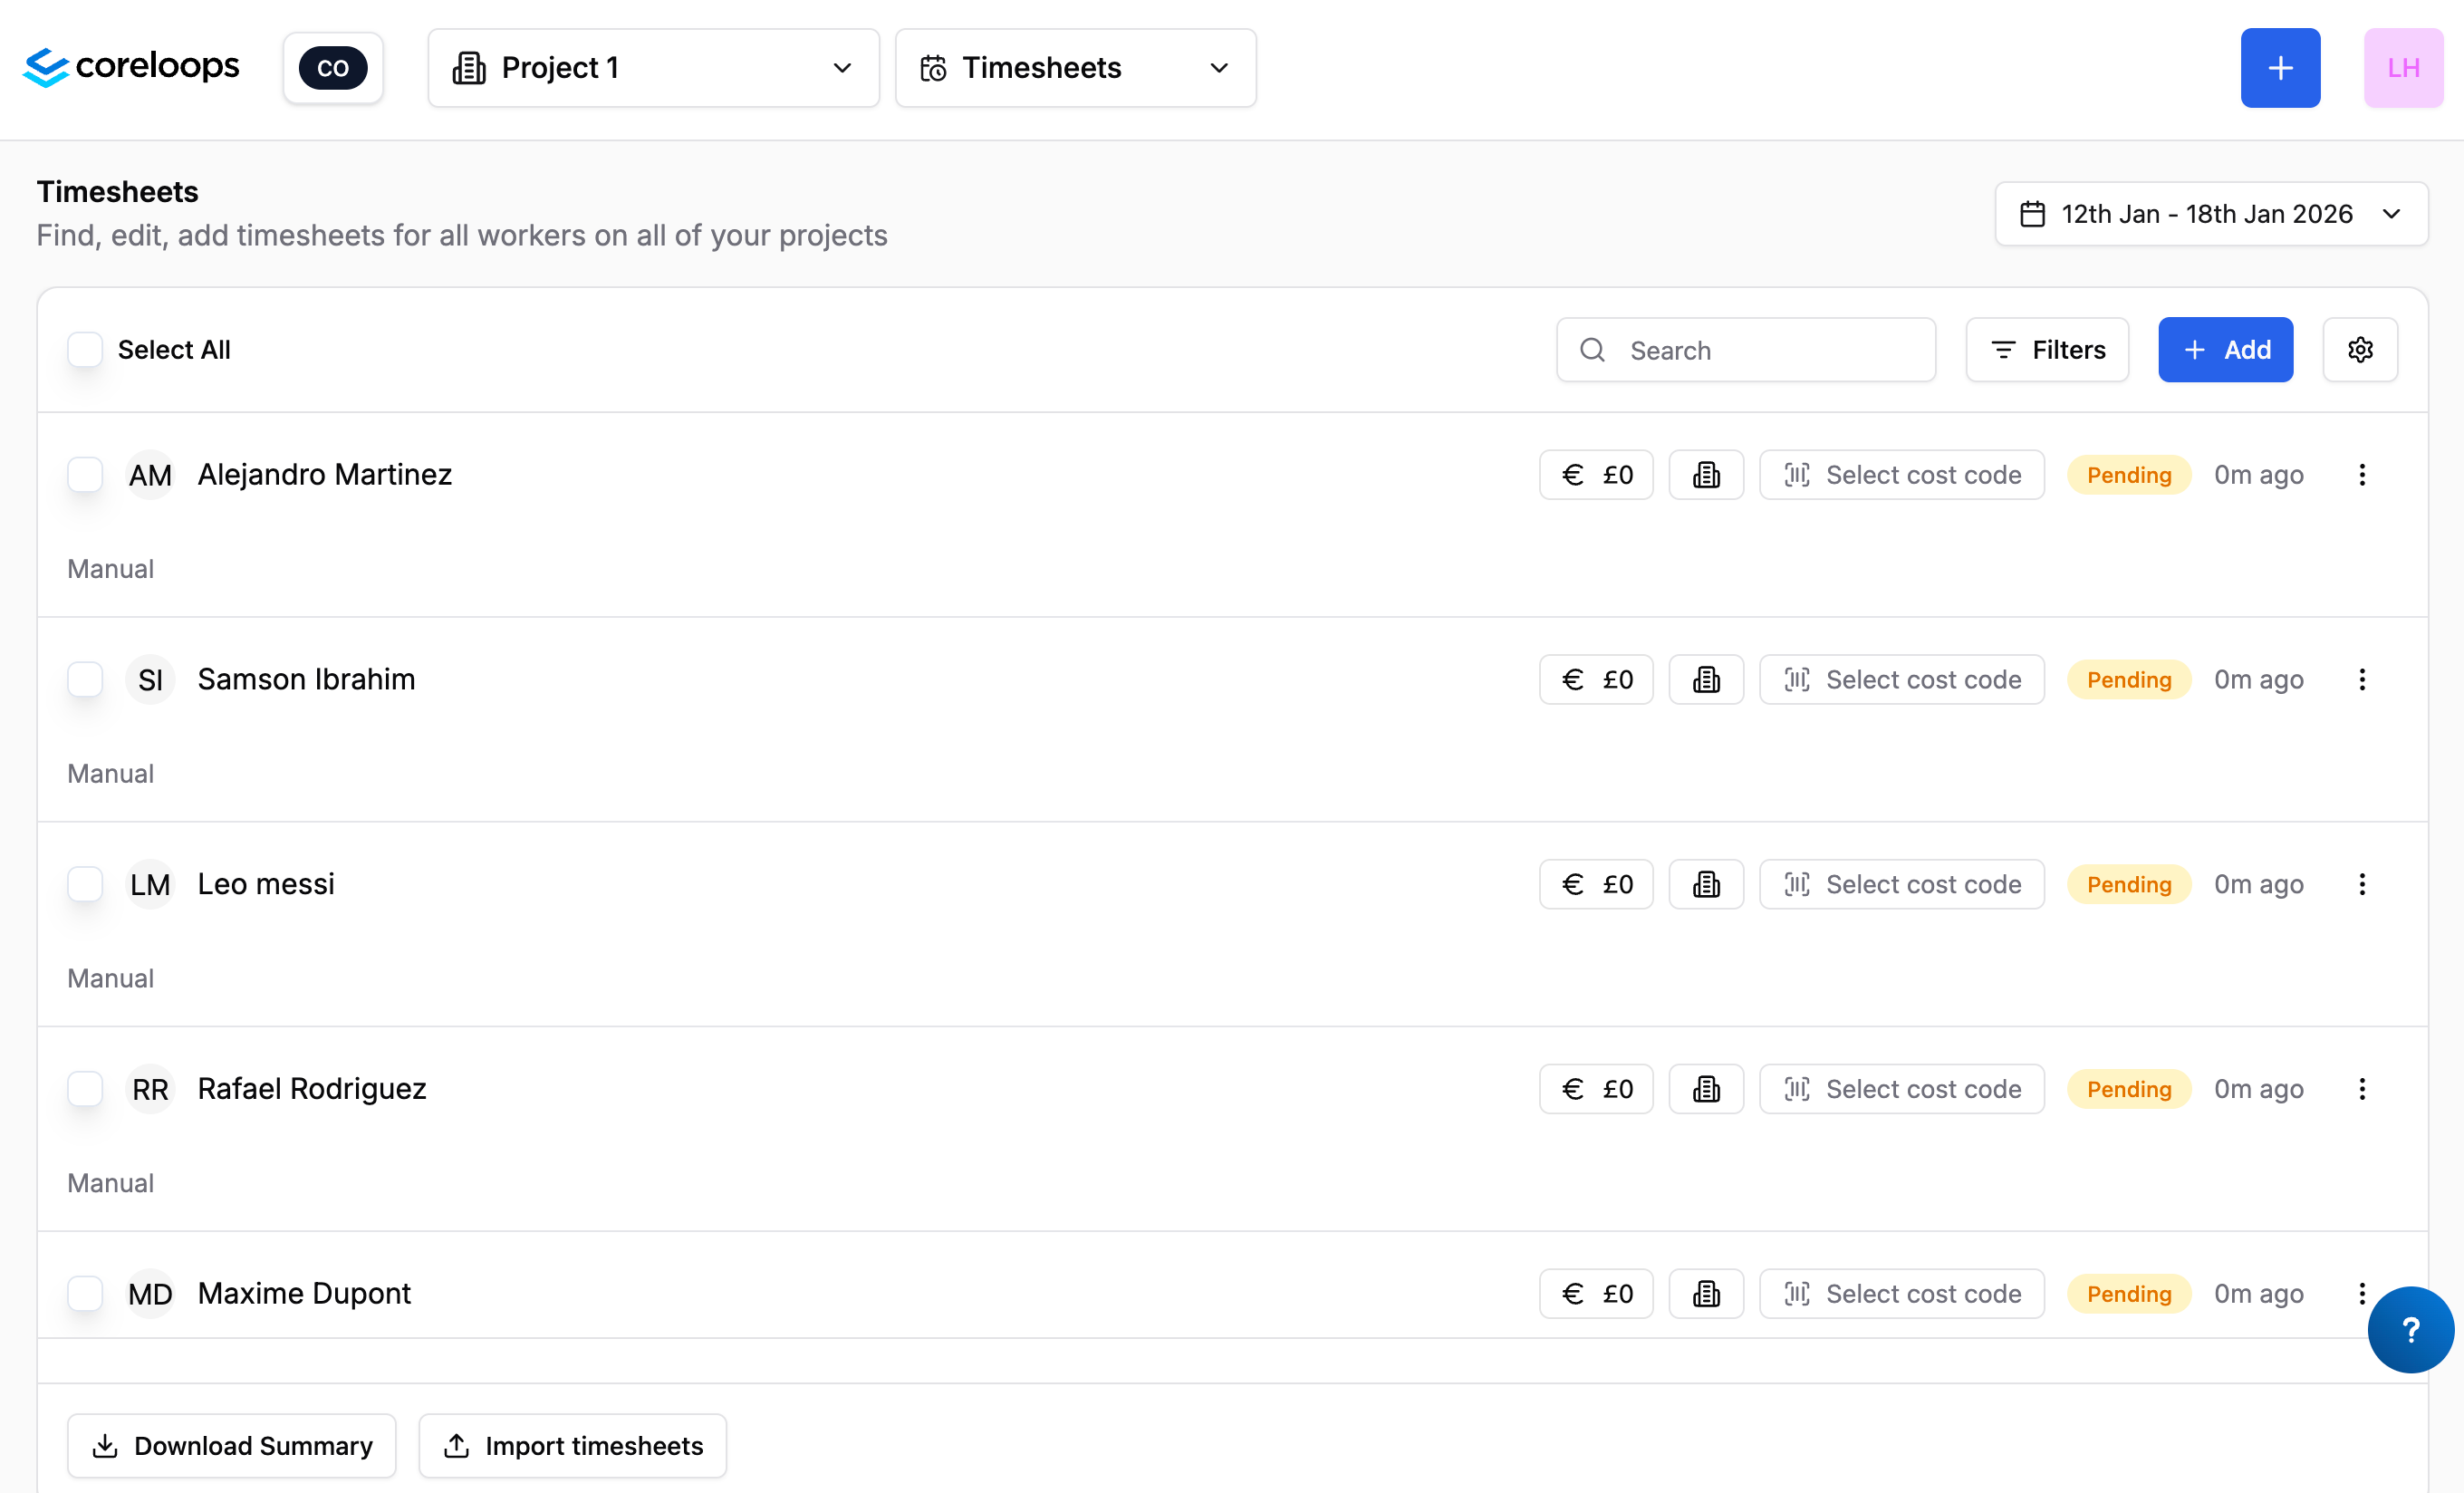
Task: Click SI avatar of Samson Ibrahim
Action: [150, 680]
